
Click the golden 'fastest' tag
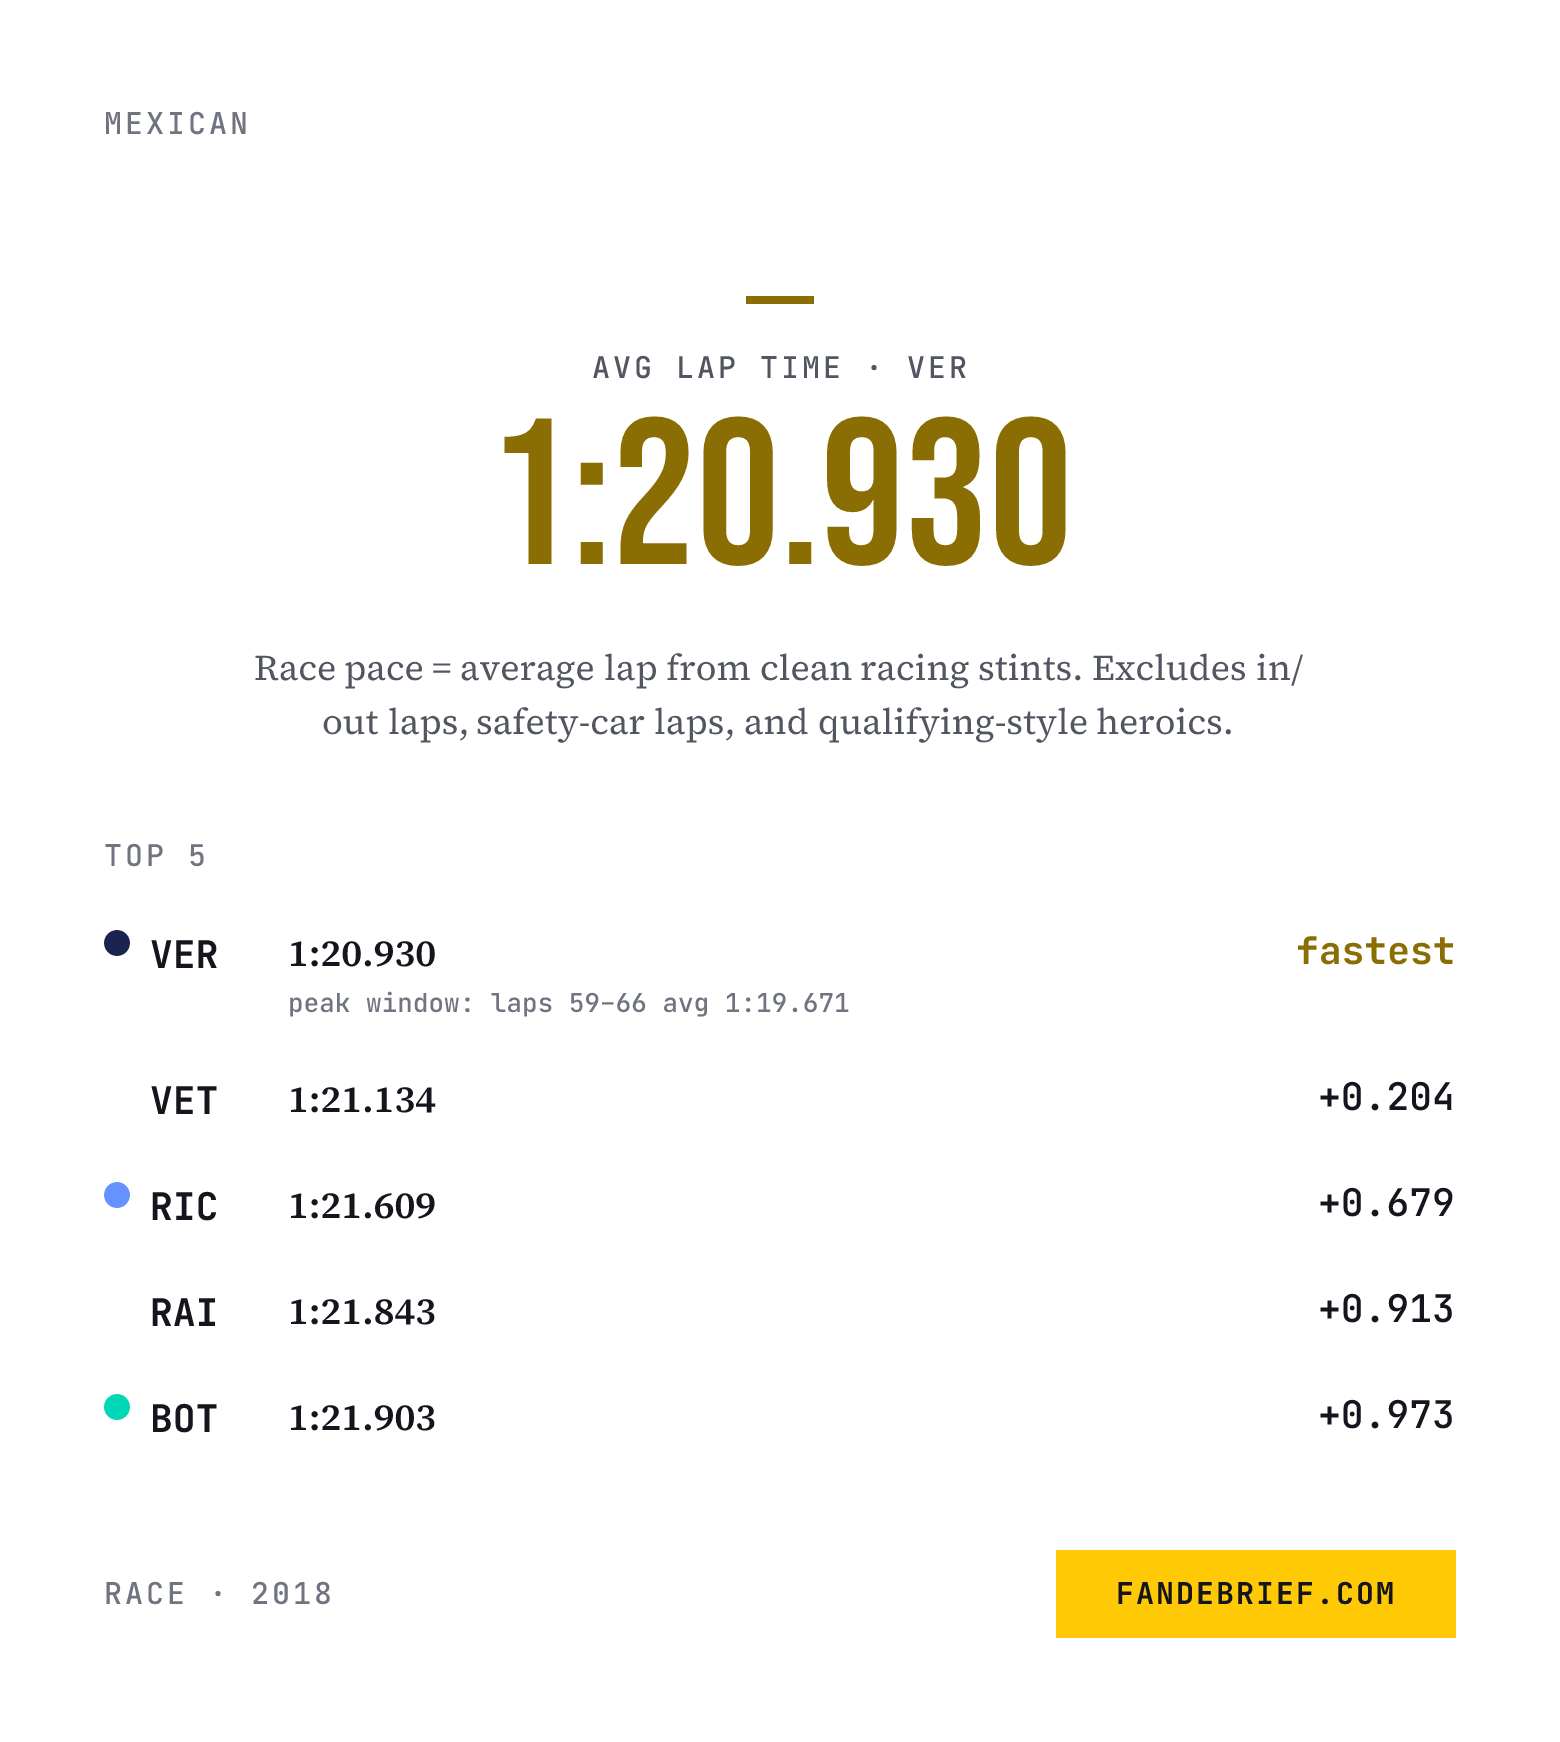click(x=1375, y=951)
